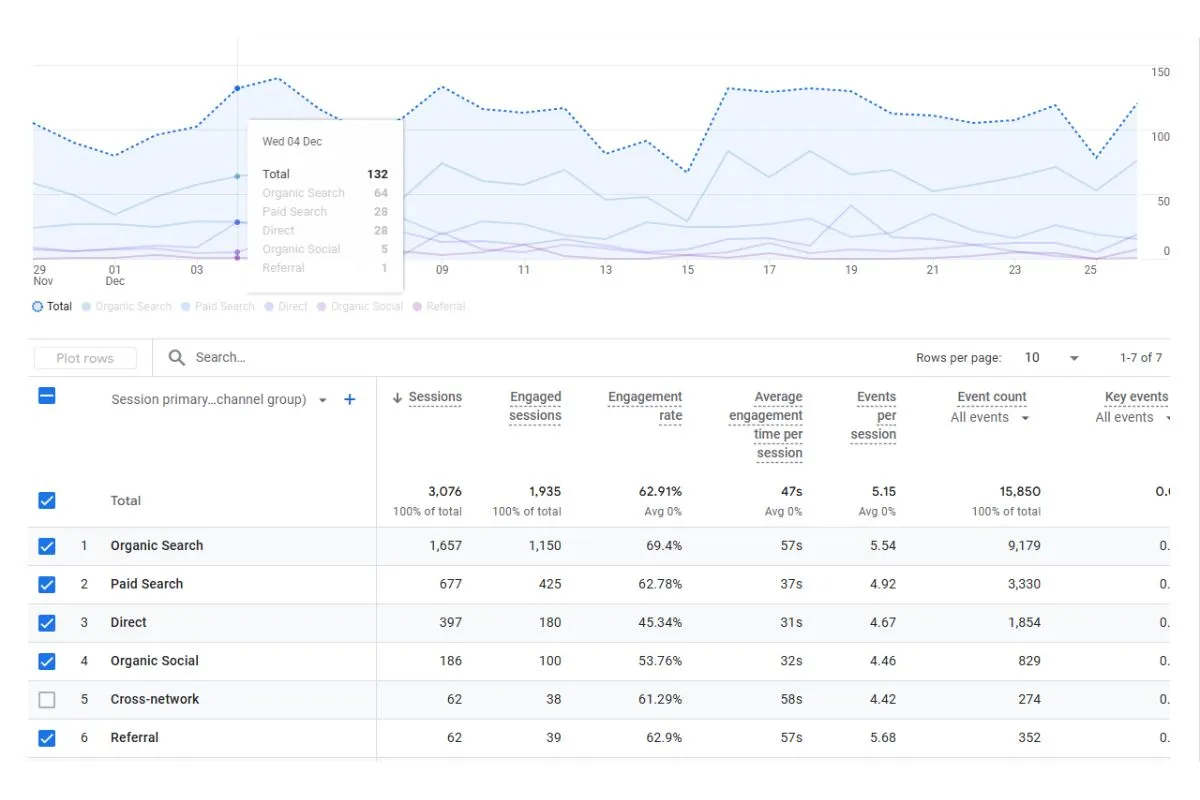The height and width of the screenshot is (800, 1200).
Task: Click the 1-7 of 7 pagination text
Action: pos(1141,357)
